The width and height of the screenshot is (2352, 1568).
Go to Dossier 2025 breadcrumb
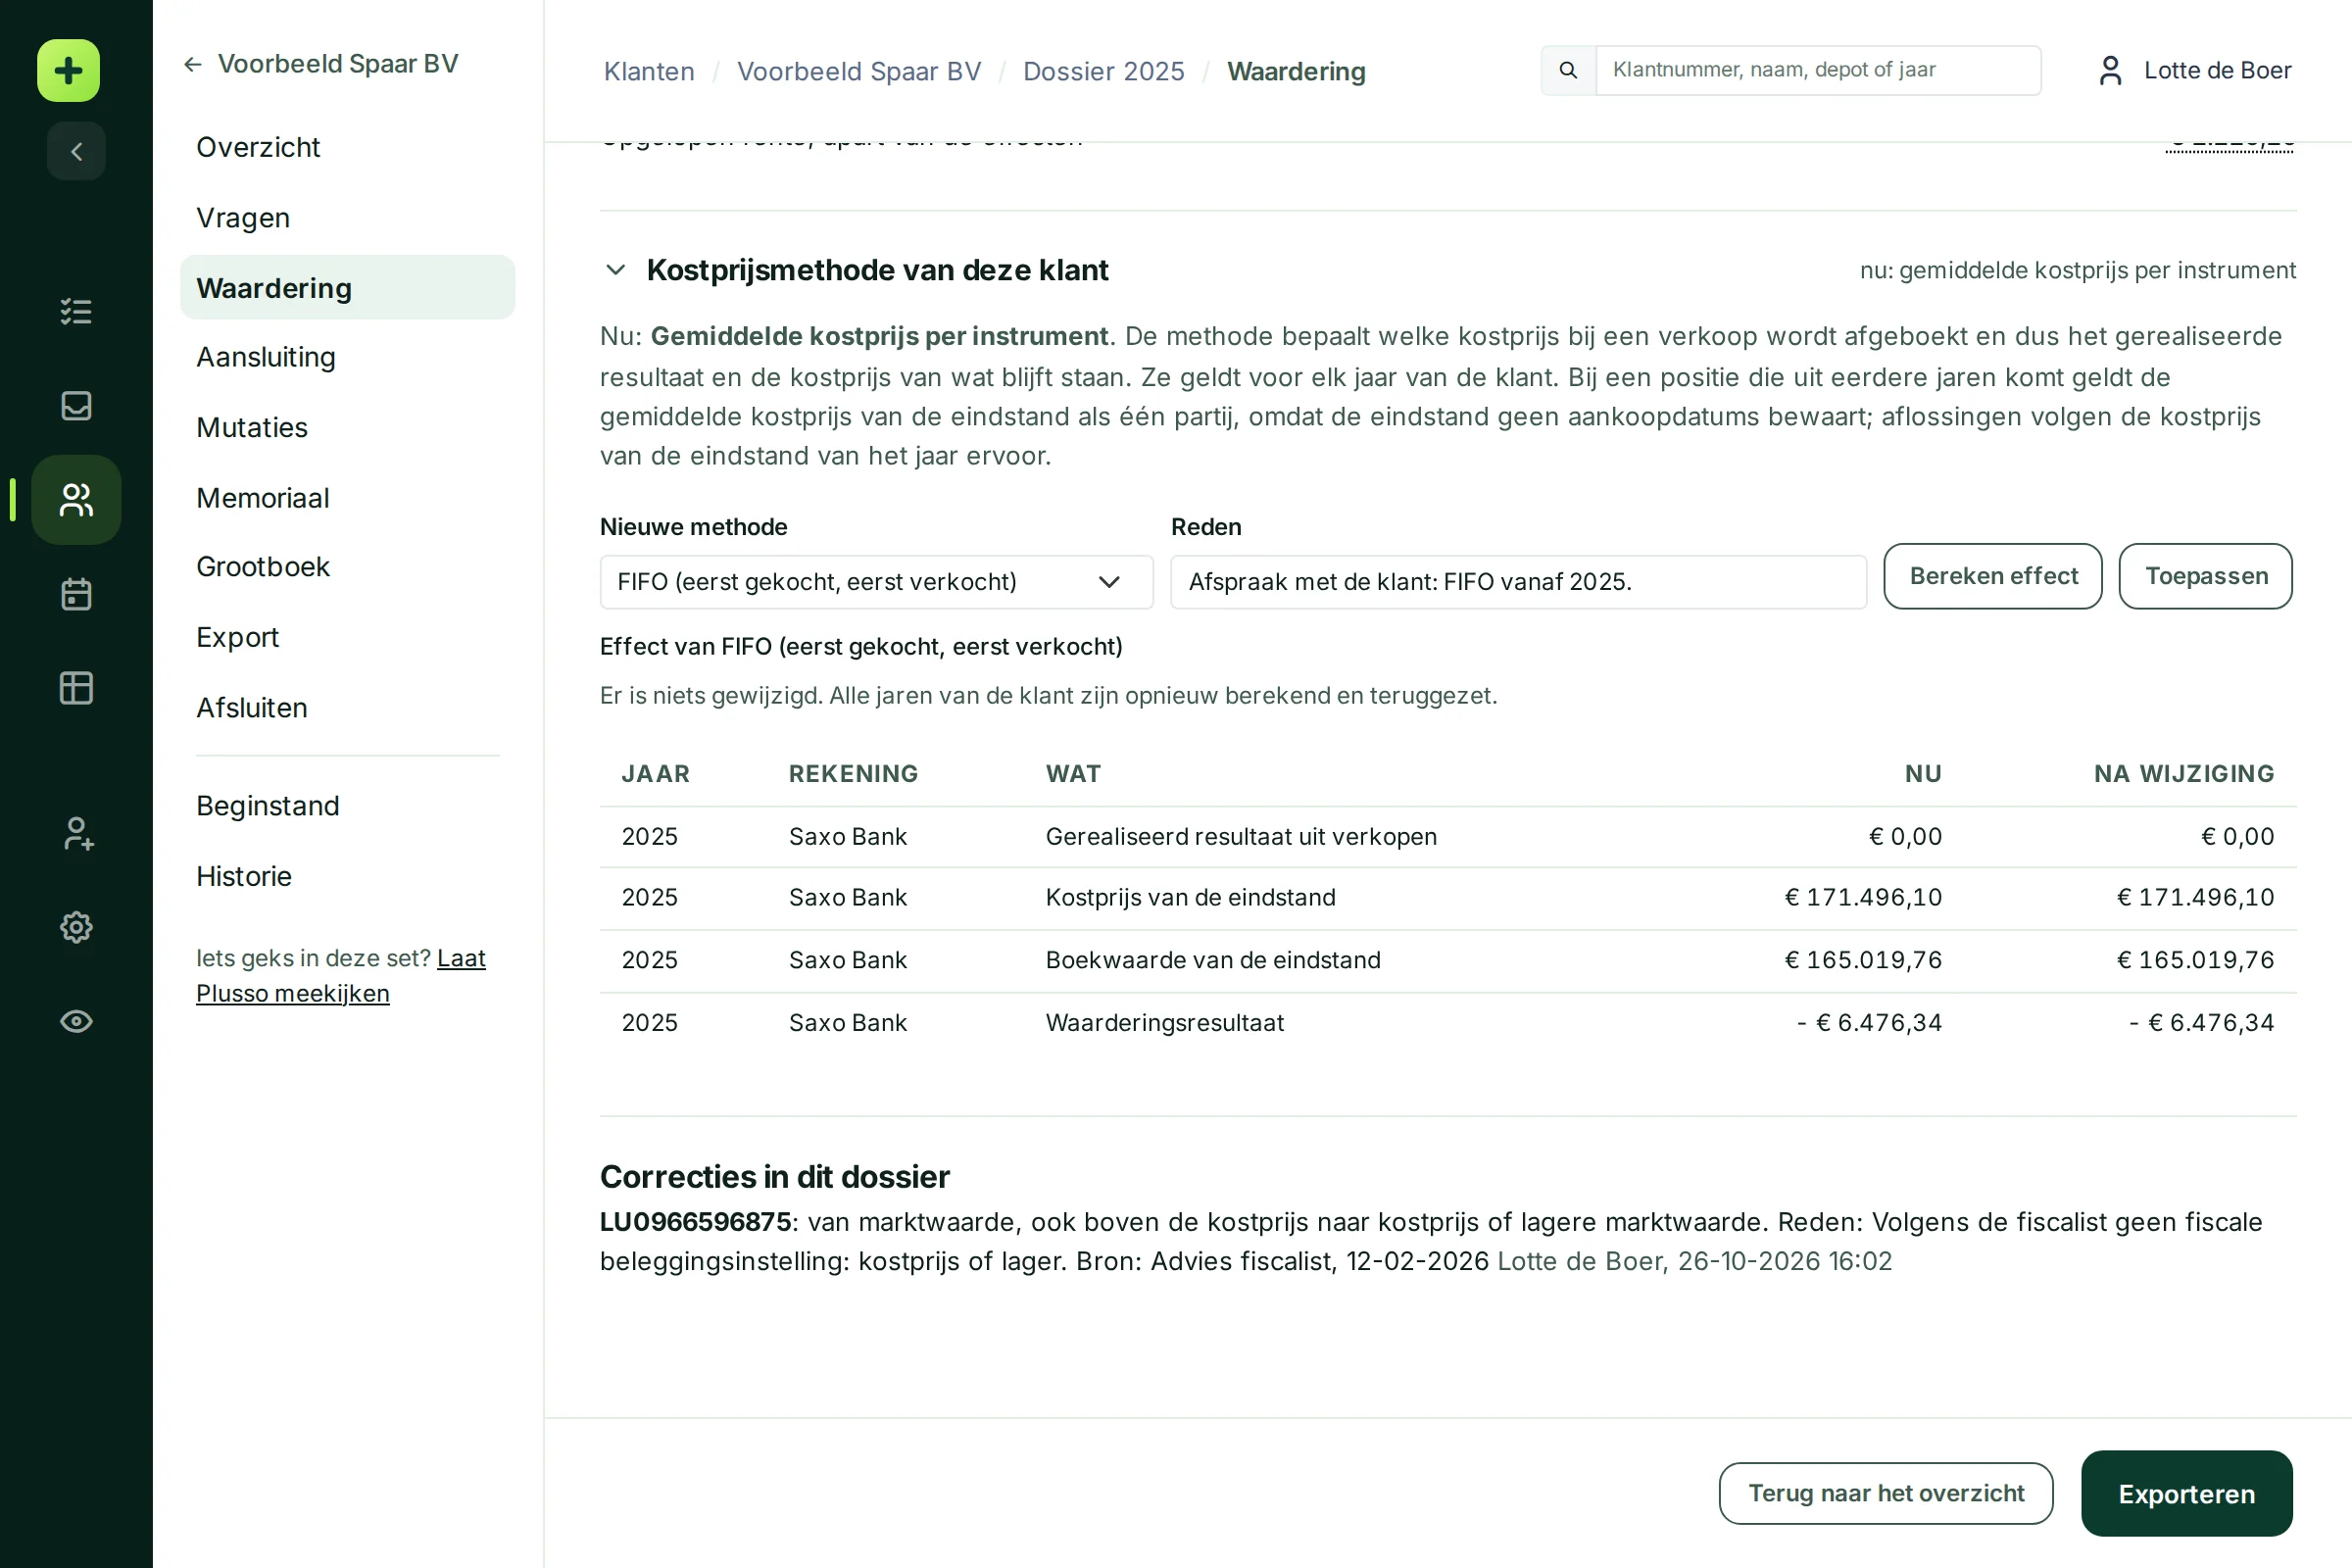pyautogui.click(x=1103, y=71)
